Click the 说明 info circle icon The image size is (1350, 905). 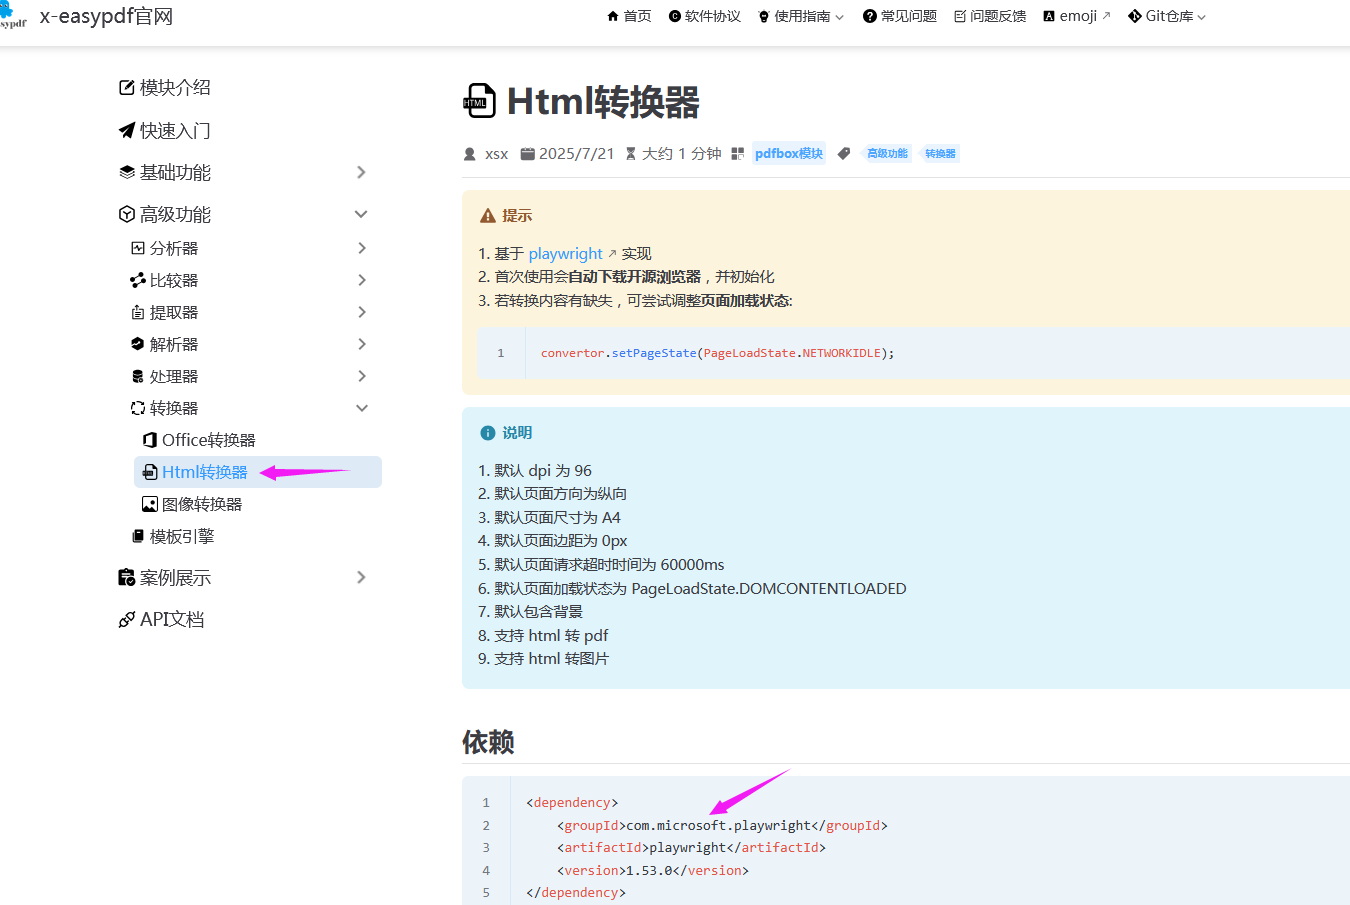point(488,433)
